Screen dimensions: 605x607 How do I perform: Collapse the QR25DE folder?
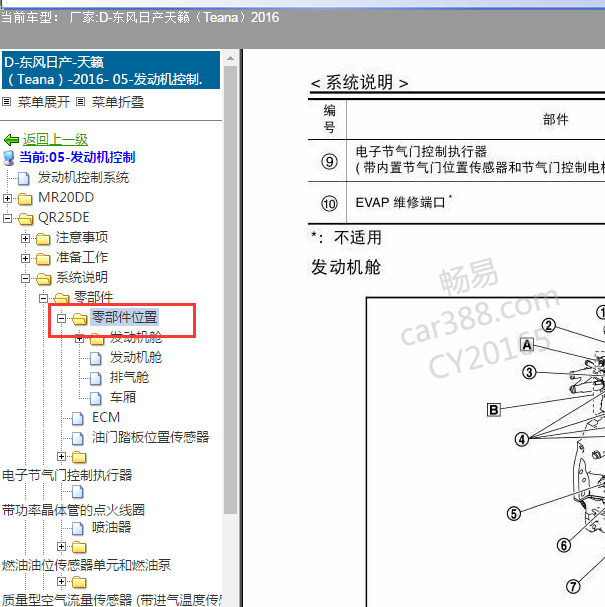coord(7,218)
